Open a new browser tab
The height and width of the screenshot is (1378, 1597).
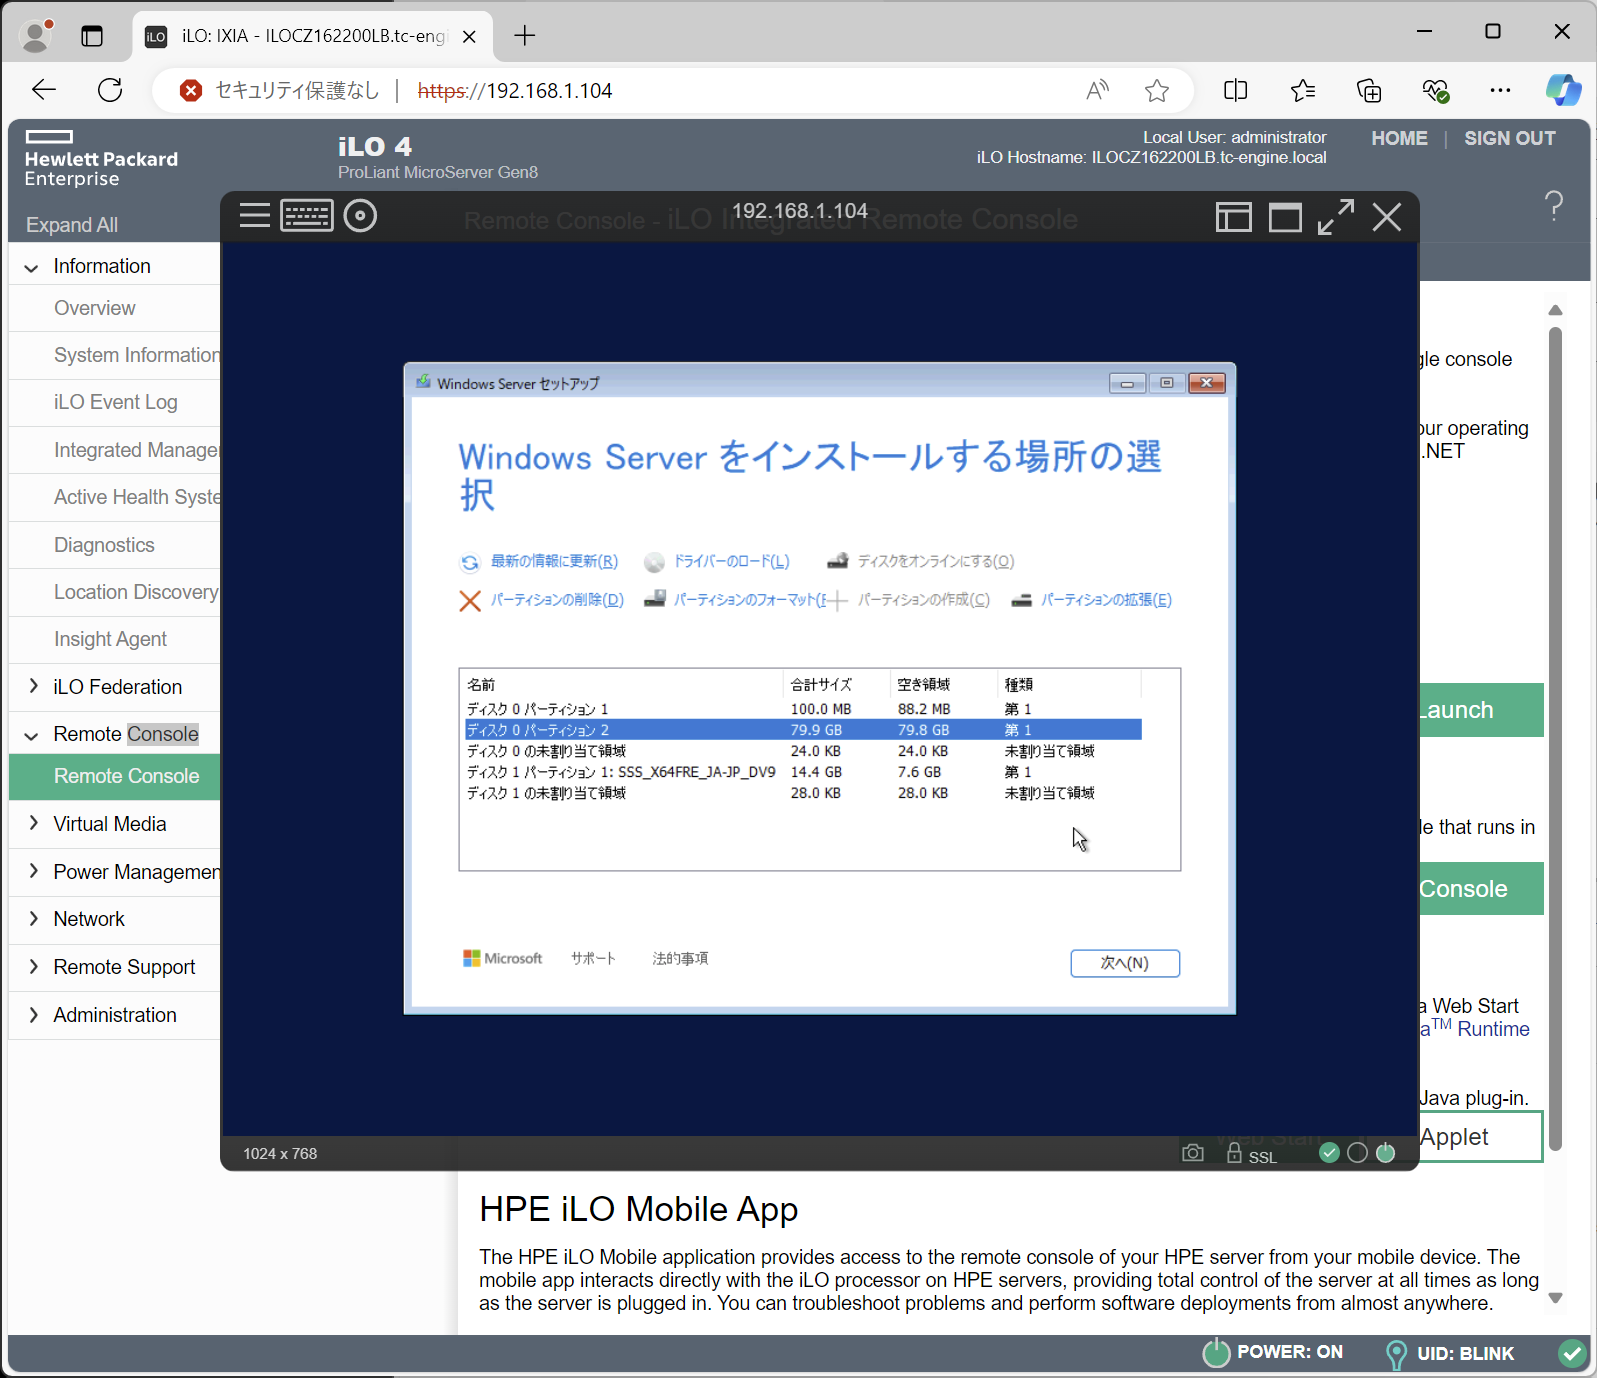pos(525,36)
